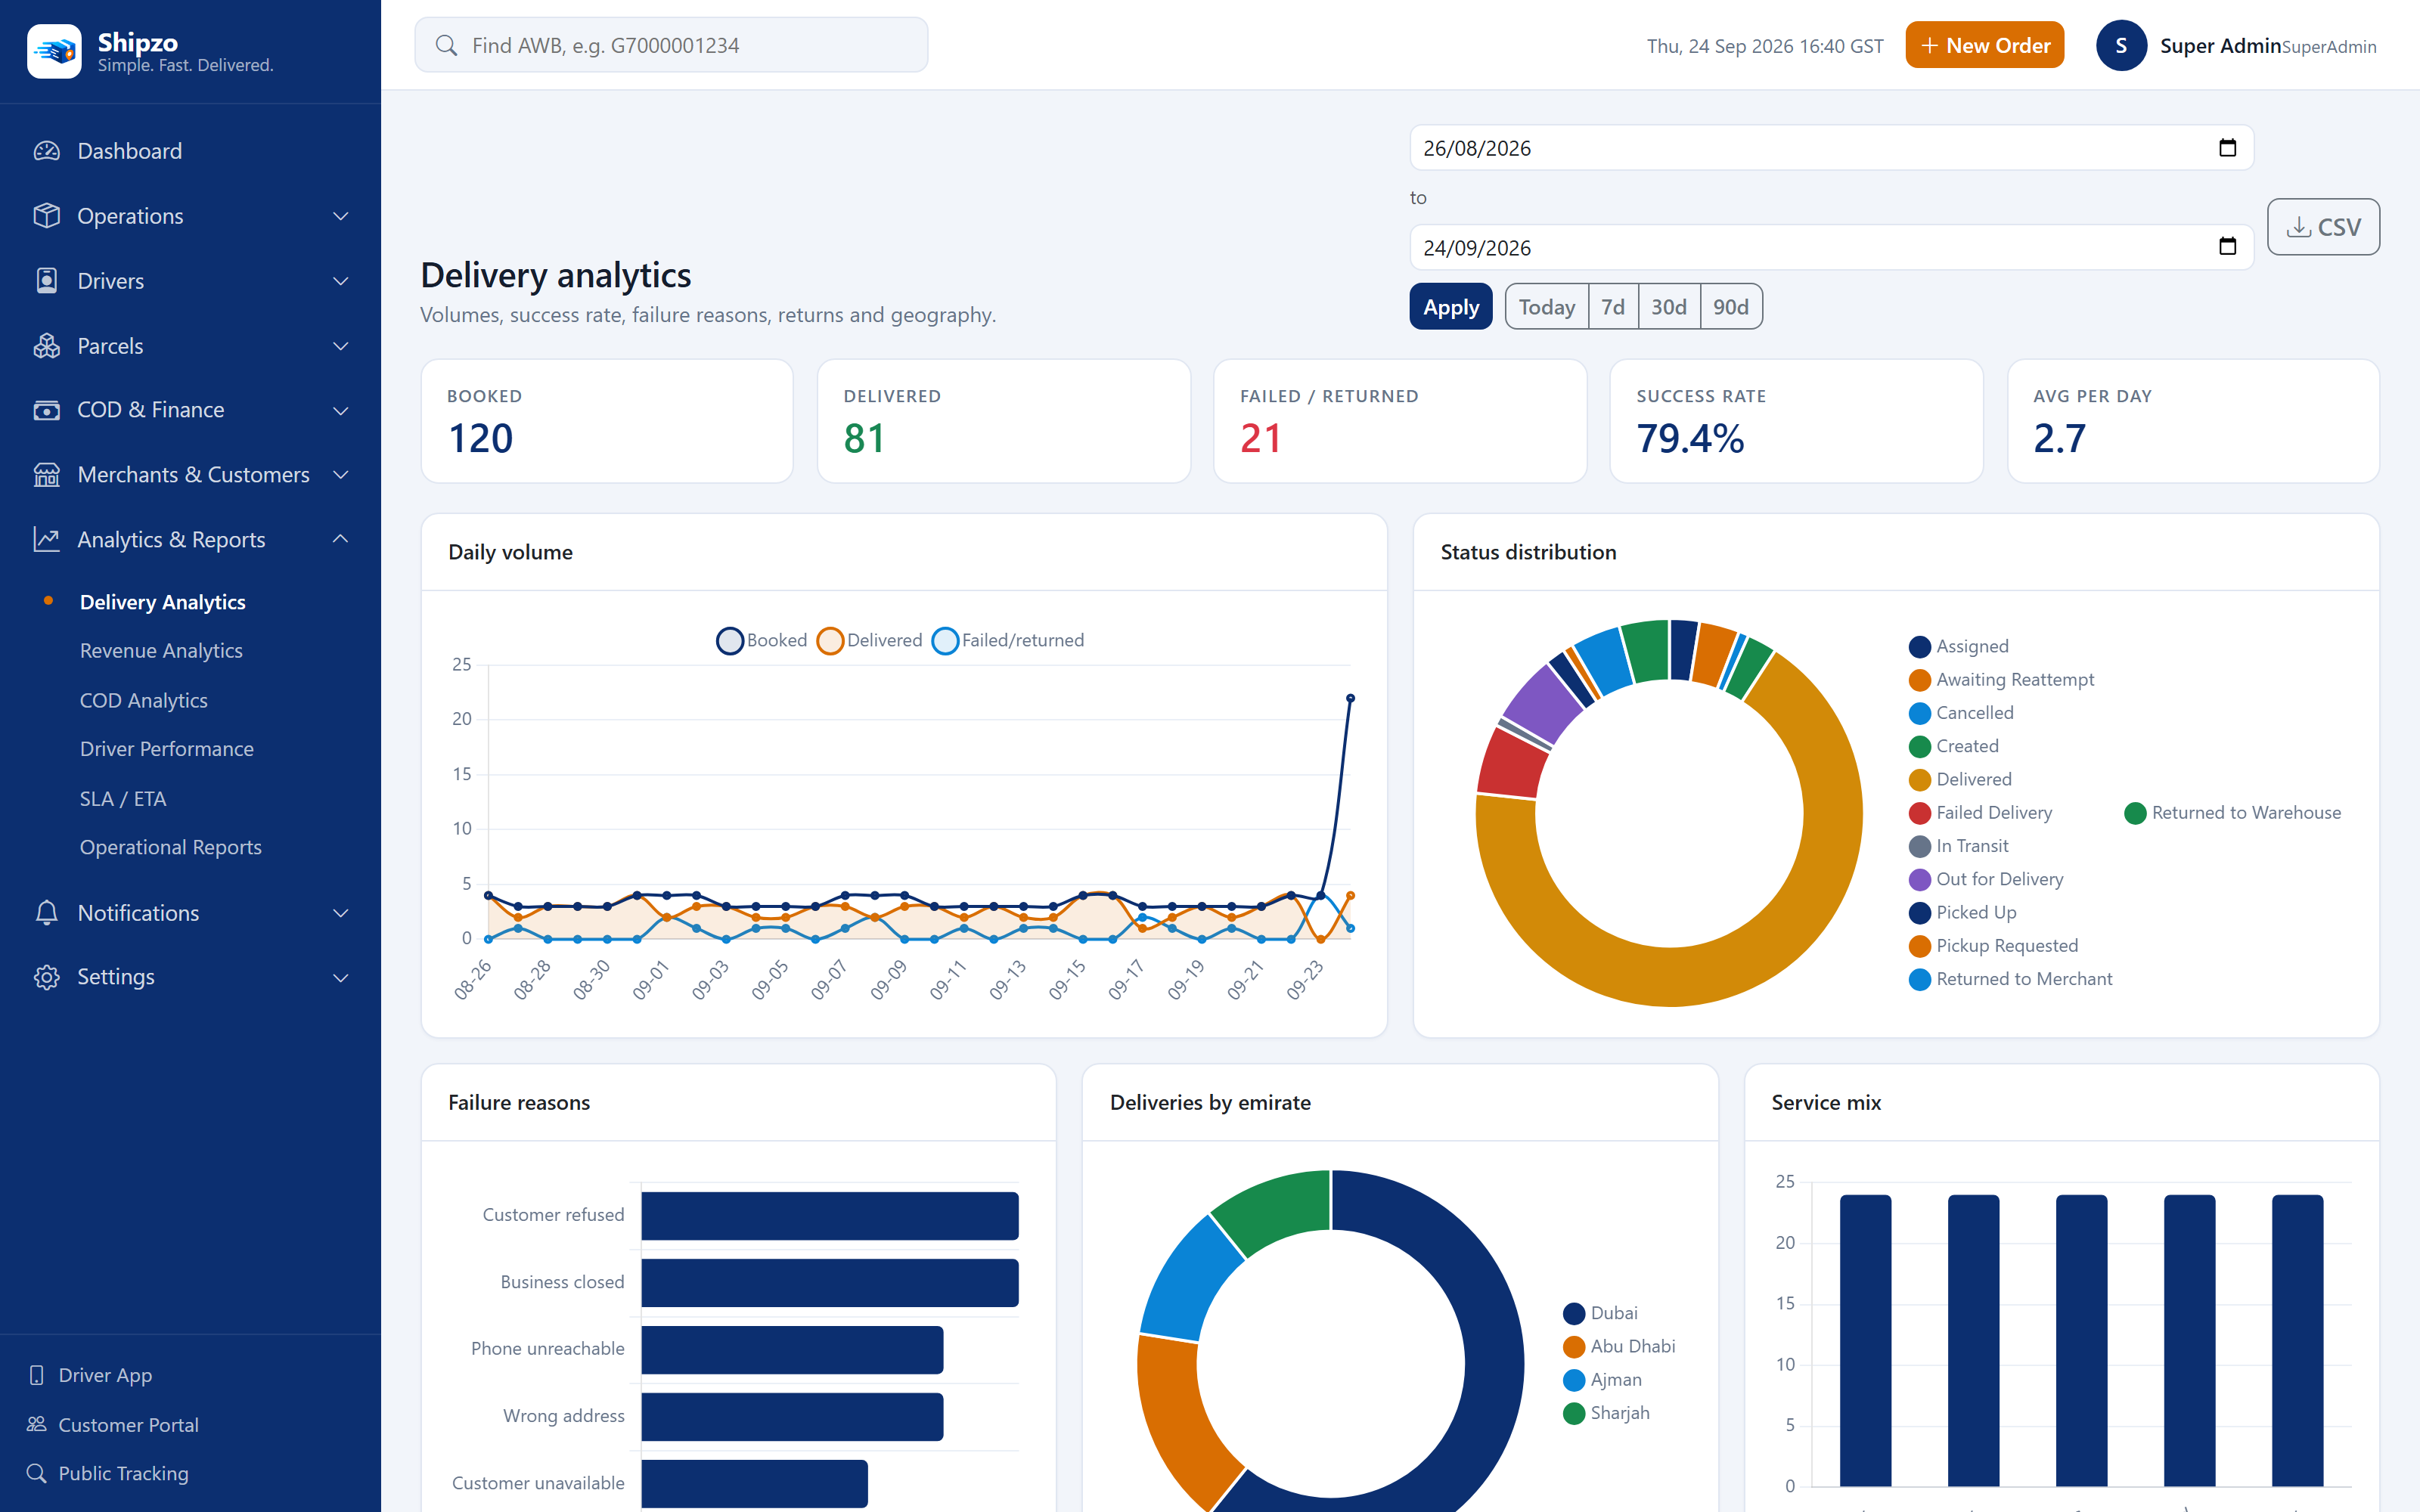Download CSV export
This screenshot has height=1512, width=2420.
click(2323, 227)
